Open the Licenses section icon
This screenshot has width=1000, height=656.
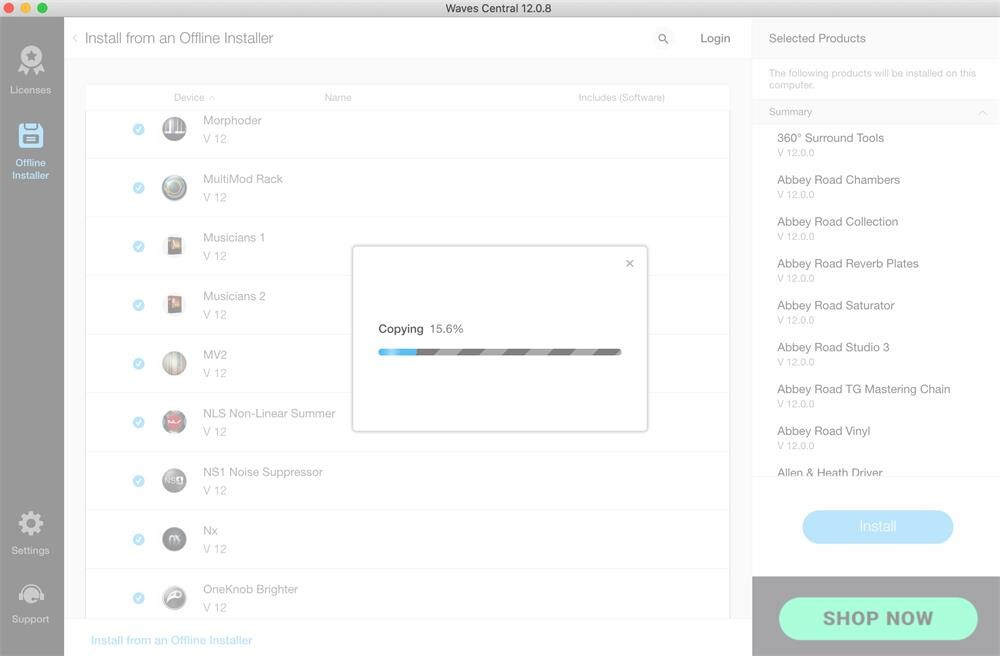[x=31, y=61]
